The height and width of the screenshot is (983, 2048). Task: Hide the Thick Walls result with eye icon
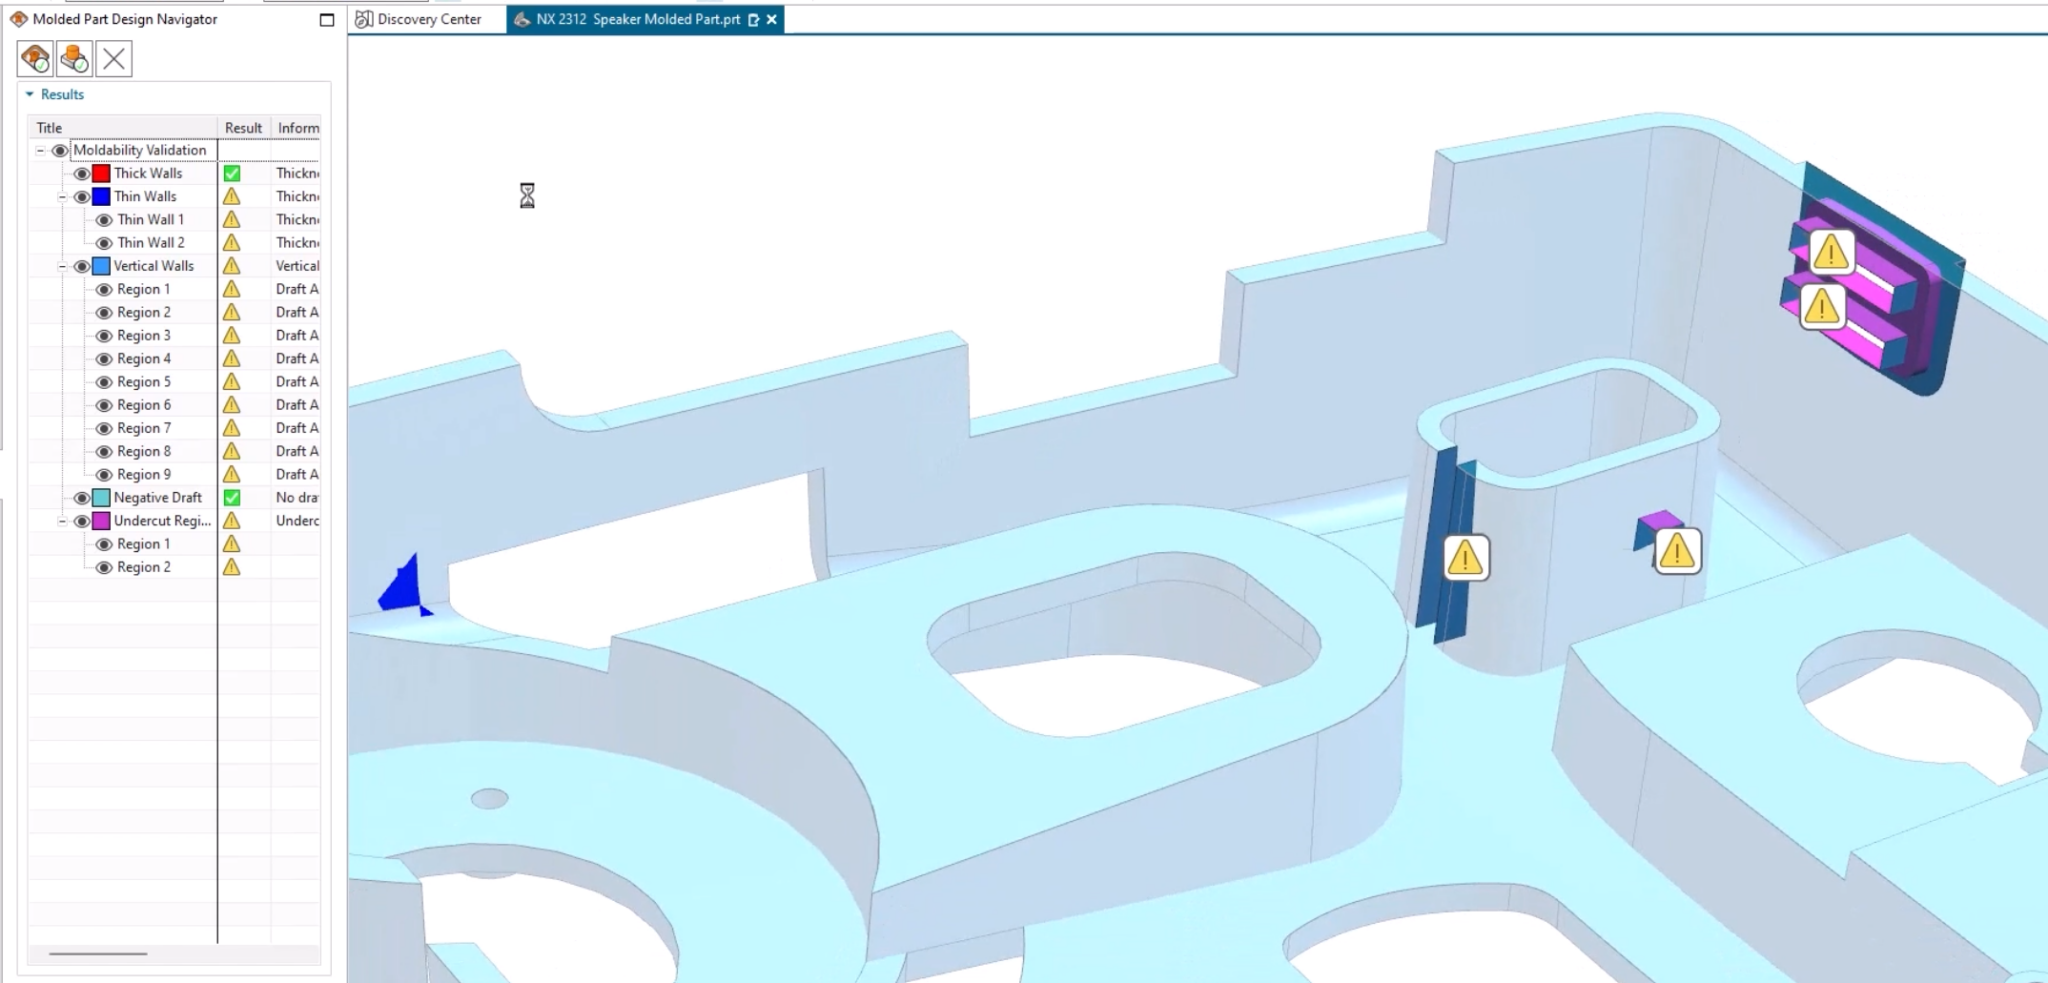(x=82, y=174)
